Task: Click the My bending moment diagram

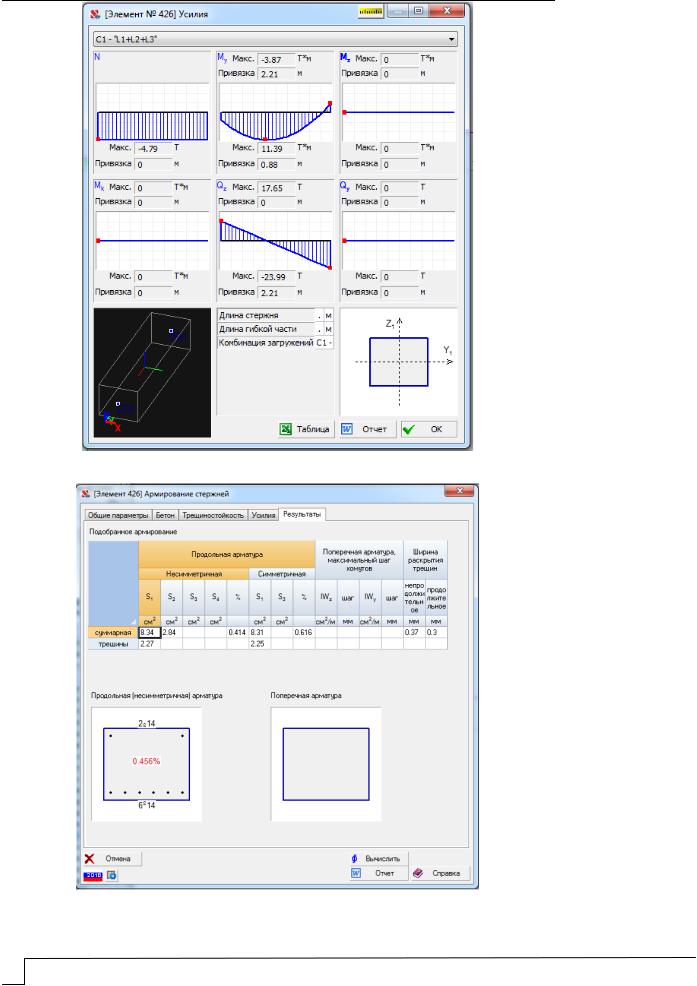Action: point(276,112)
